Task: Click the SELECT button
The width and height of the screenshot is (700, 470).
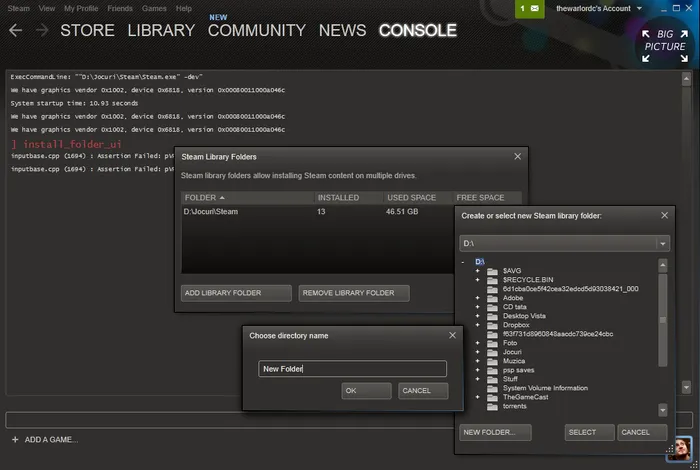Action: 590,433
